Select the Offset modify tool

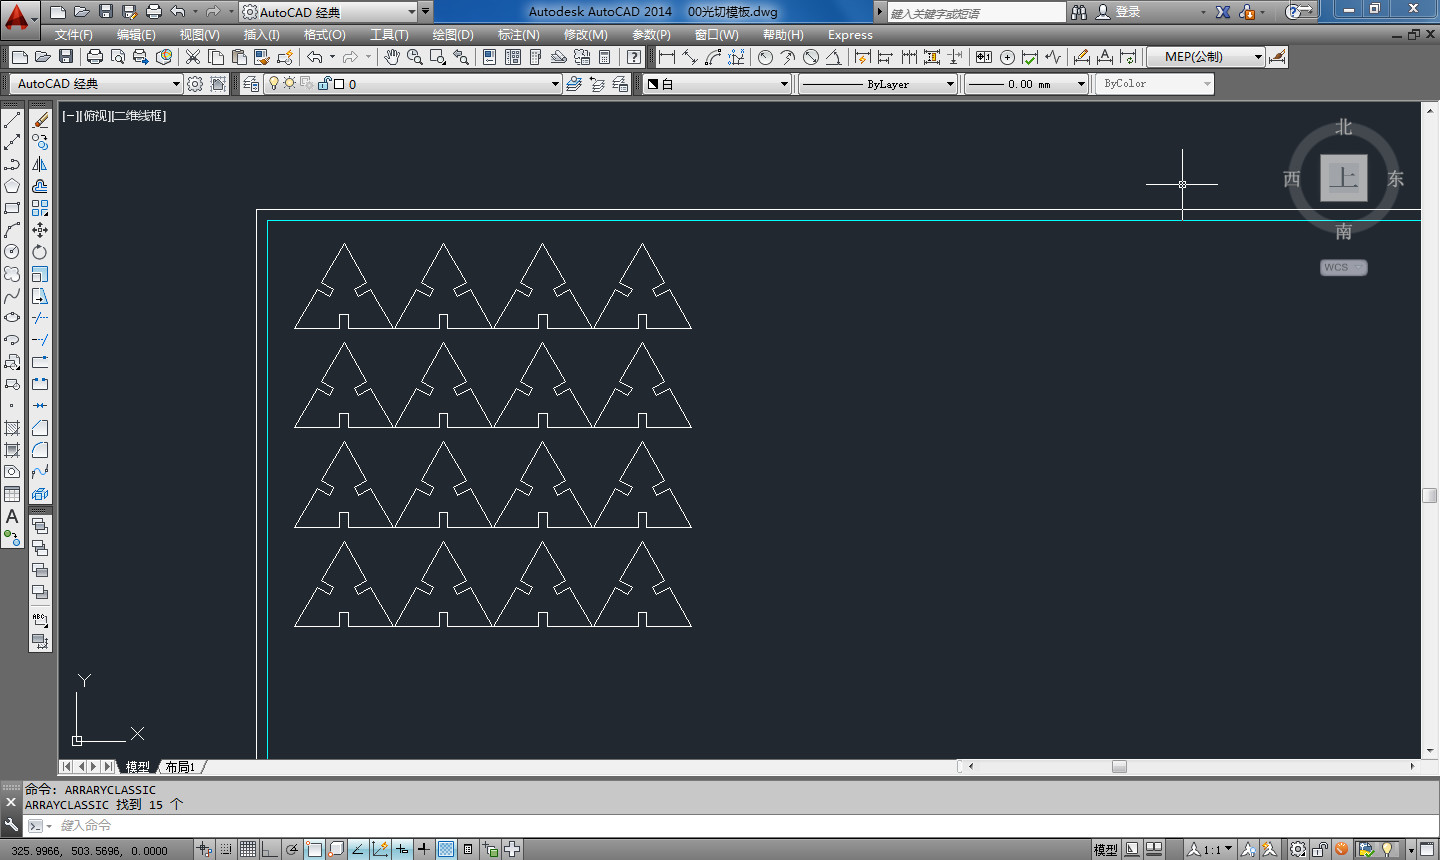point(40,186)
